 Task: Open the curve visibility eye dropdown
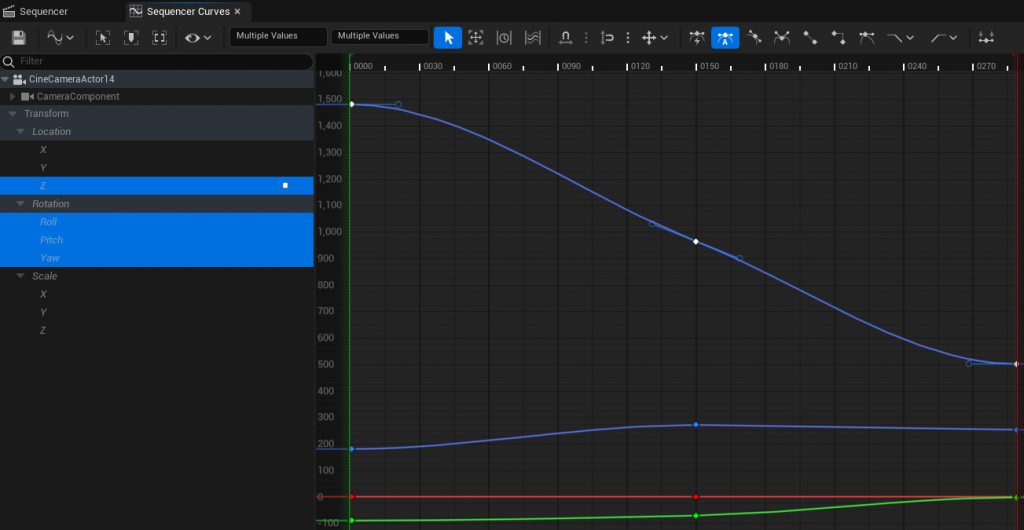(x=198, y=37)
